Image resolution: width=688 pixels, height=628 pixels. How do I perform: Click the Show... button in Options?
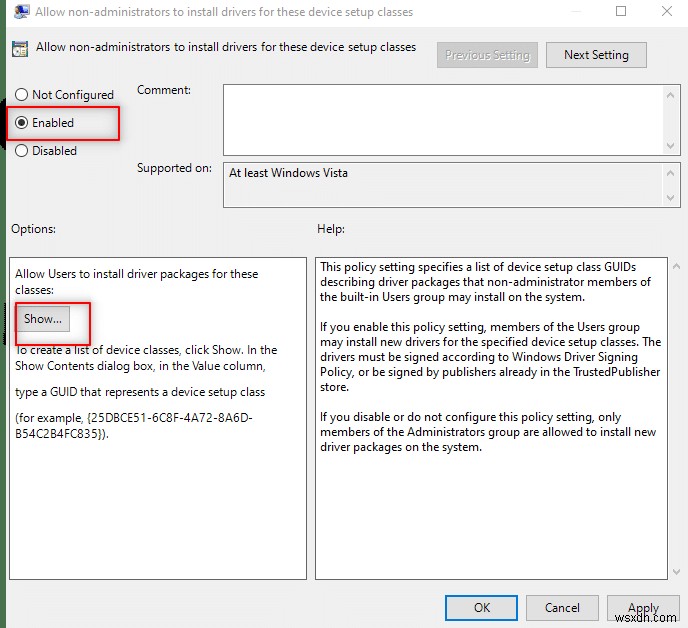43,319
